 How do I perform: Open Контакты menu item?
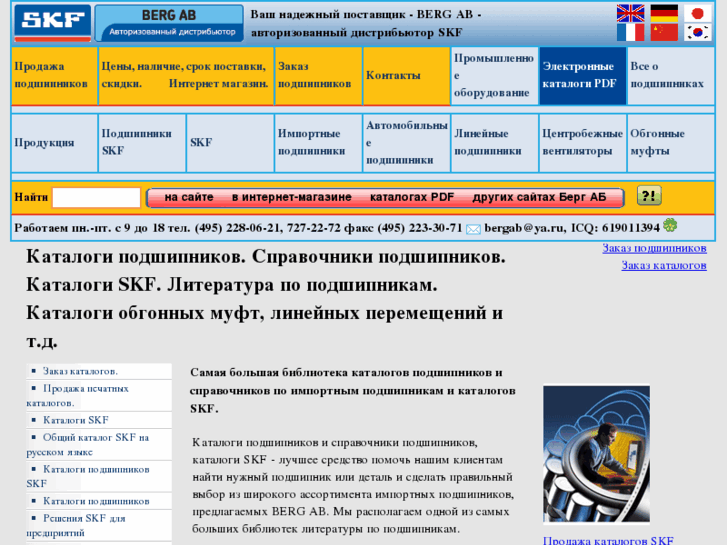tap(407, 76)
